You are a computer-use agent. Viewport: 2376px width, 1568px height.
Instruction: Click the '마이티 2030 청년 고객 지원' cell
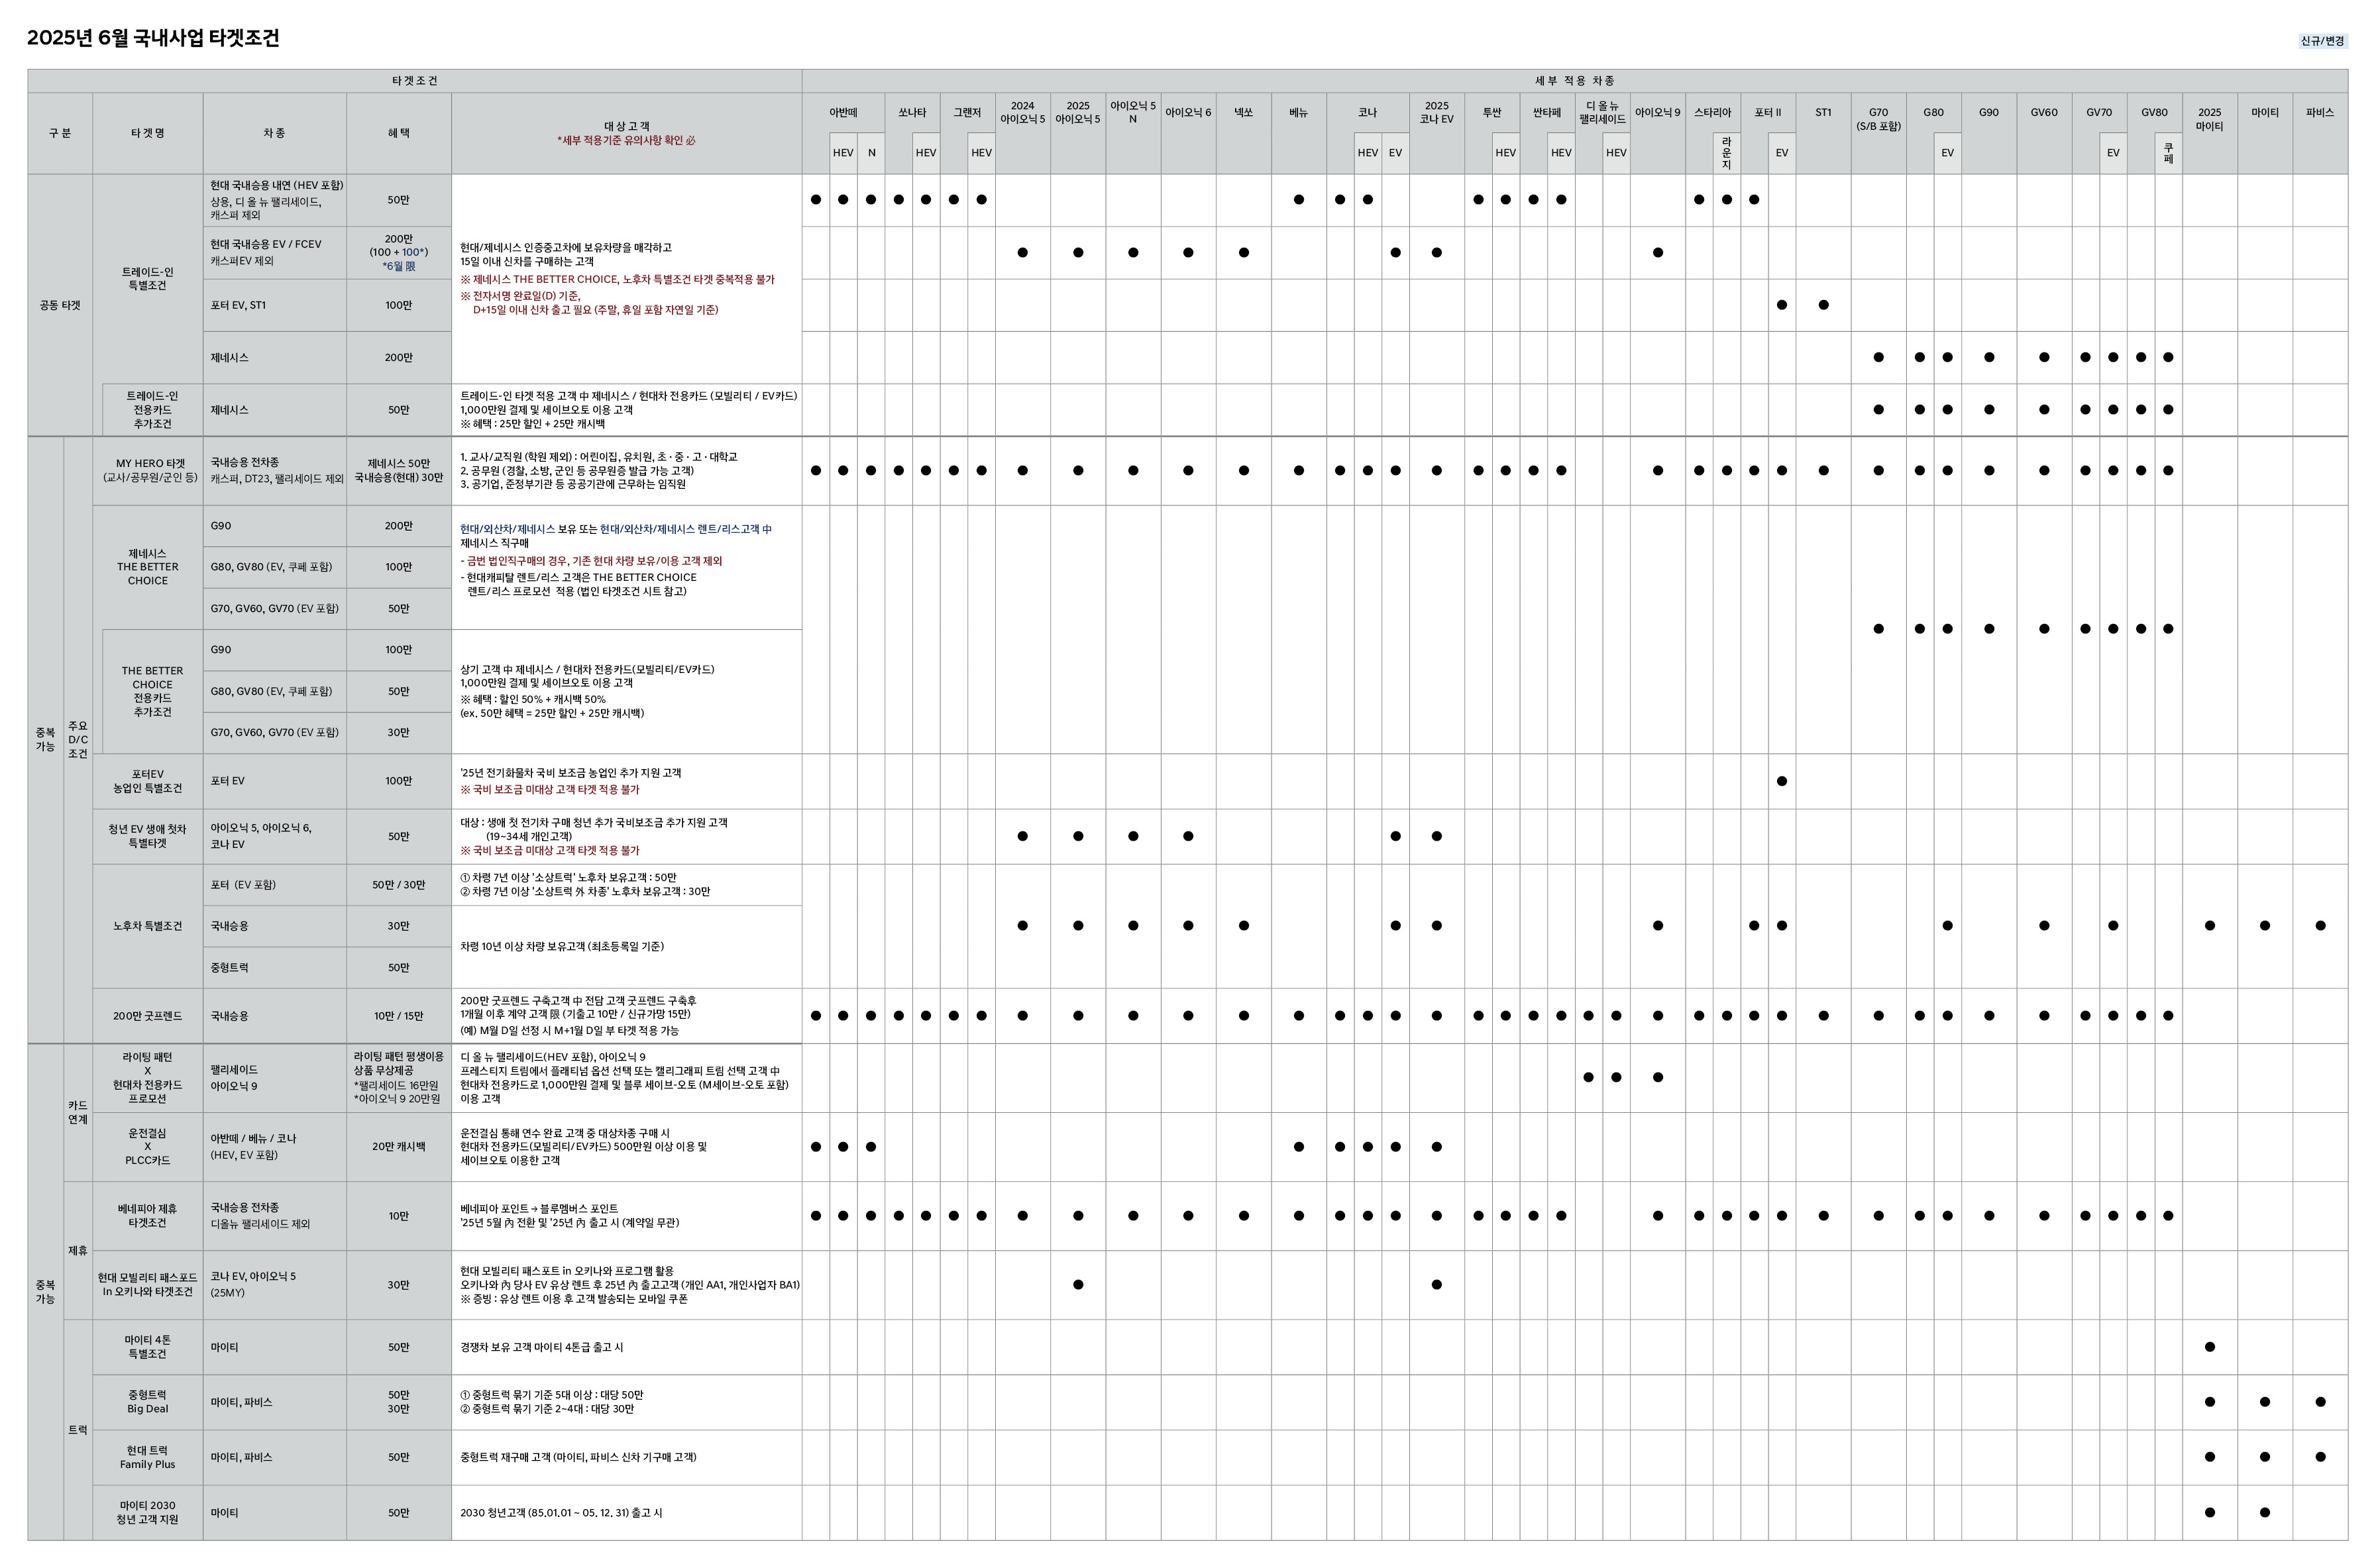point(148,1513)
